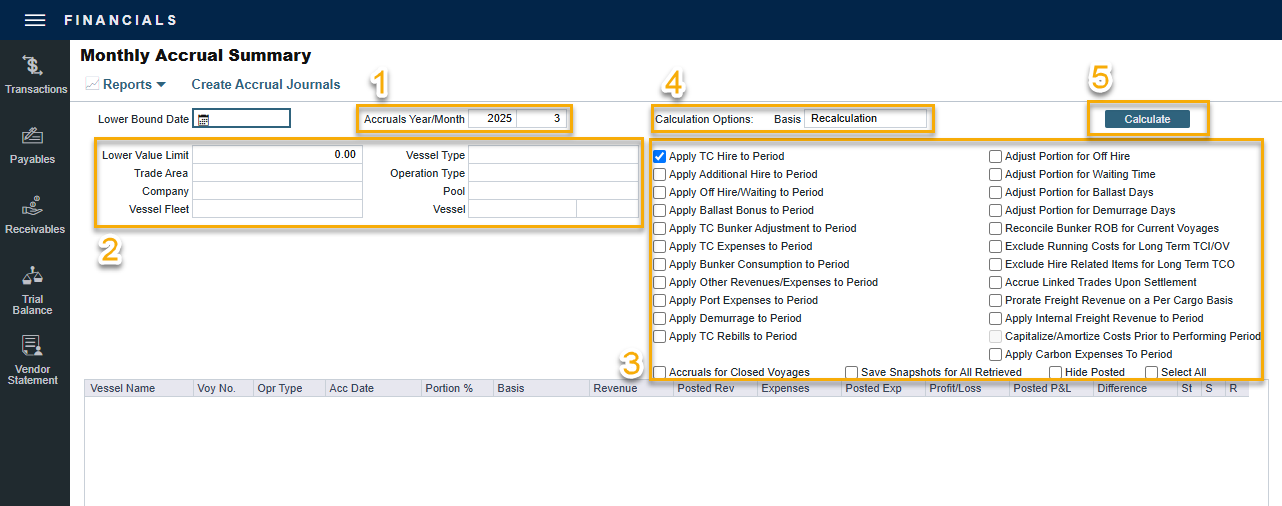Enable Apply Demurrage to Period
This screenshot has width=1282, height=506.
[x=660, y=319]
